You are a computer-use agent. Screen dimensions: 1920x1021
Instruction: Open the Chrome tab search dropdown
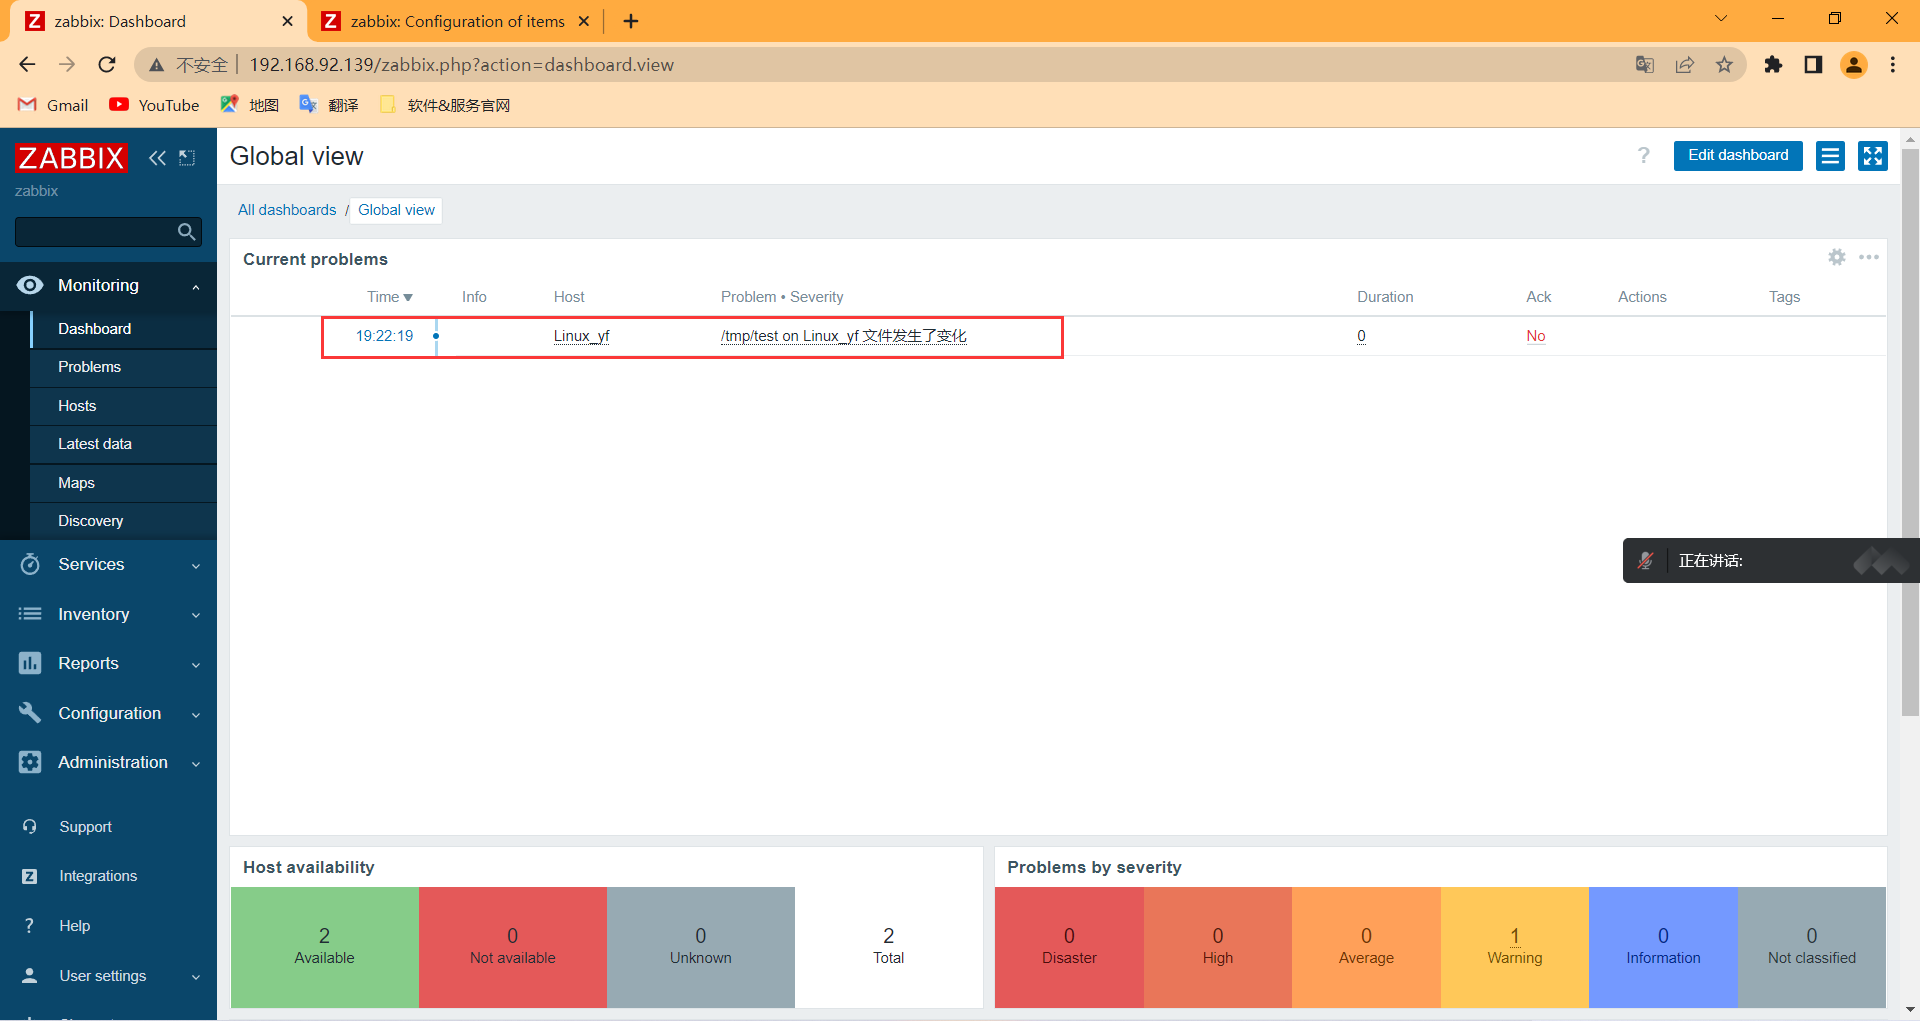click(1721, 19)
